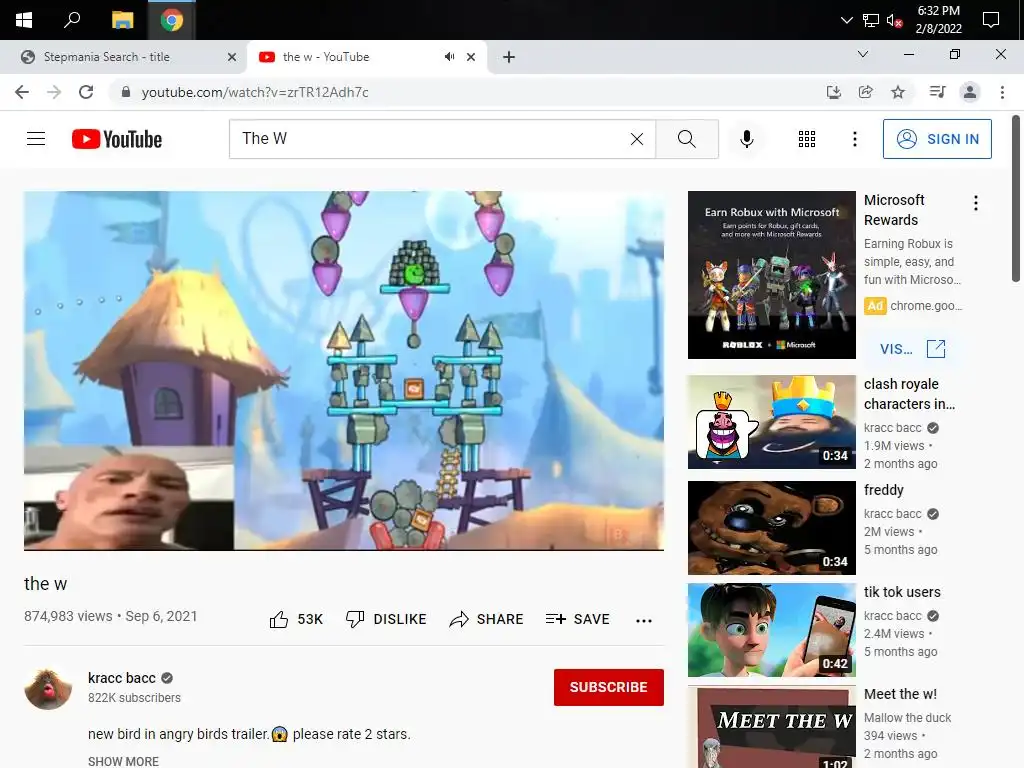The height and width of the screenshot is (768, 1024).
Task: Open Chrome three-dot menu
Action: [1002, 92]
